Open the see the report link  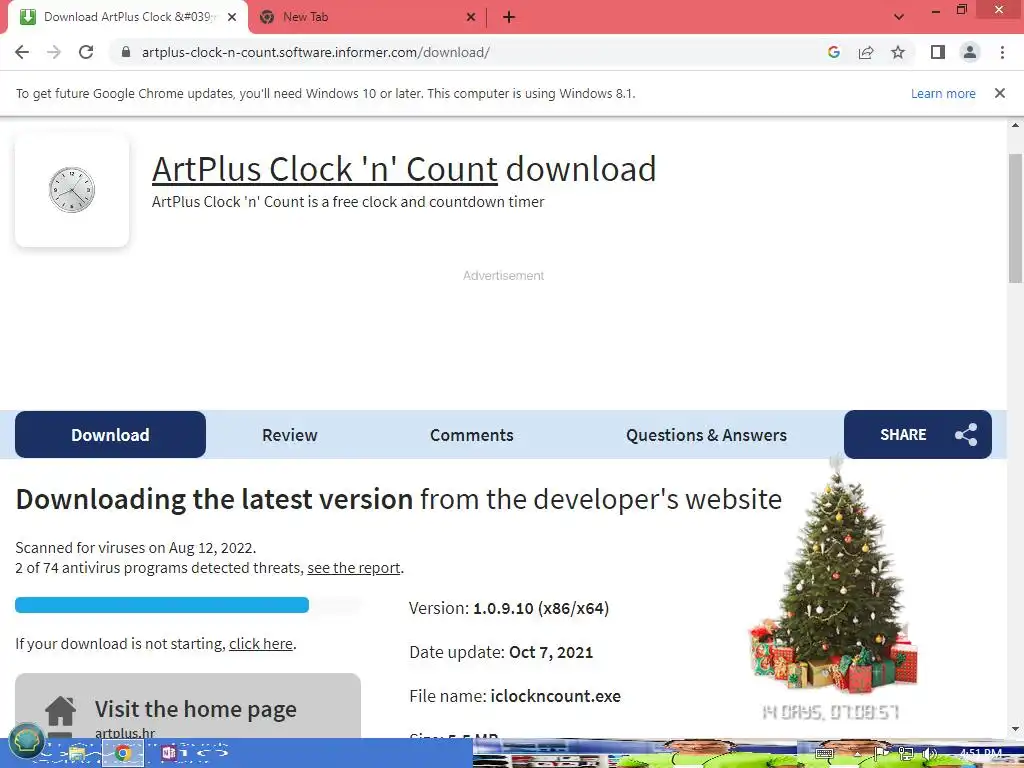pyautogui.click(x=353, y=568)
